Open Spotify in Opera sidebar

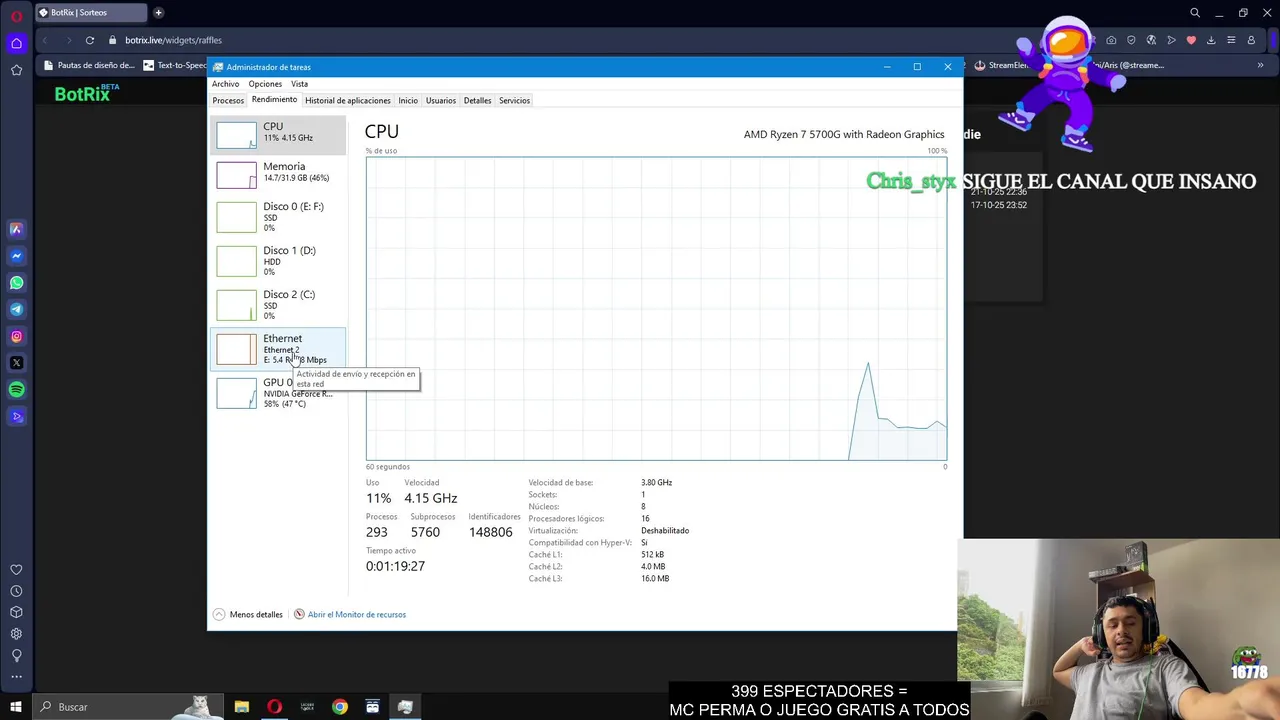[x=16, y=390]
